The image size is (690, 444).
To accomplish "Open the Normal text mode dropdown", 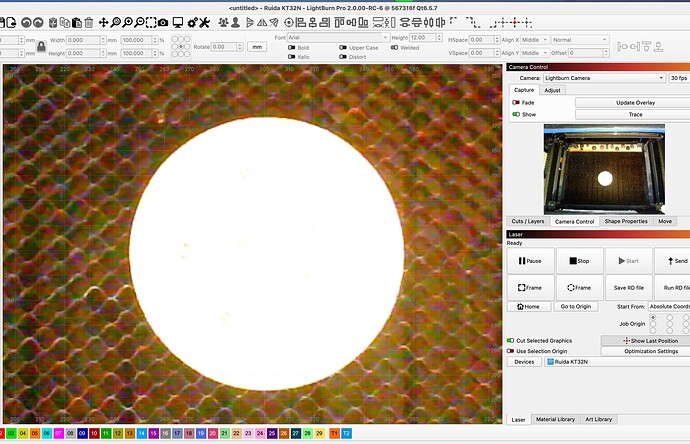I will (x=580, y=40).
